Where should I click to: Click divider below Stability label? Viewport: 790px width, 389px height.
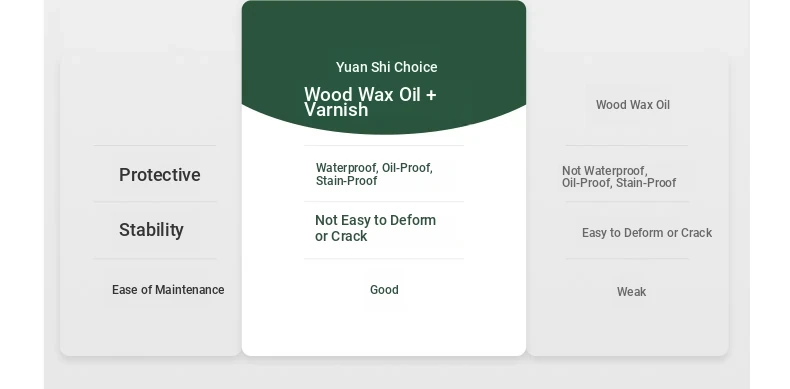click(x=155, y=259)
